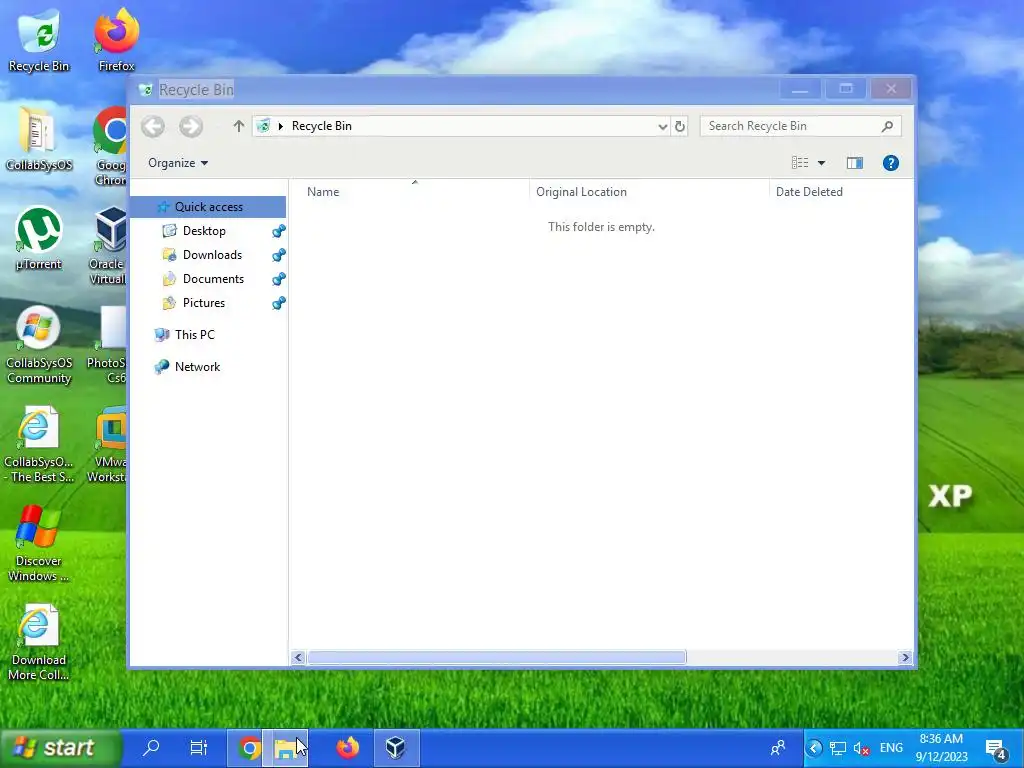This screenshot has width=1024, height=768.
Task: Click the search magnifier in Search Recycle Bin
Action: click(x=887, y=126)
